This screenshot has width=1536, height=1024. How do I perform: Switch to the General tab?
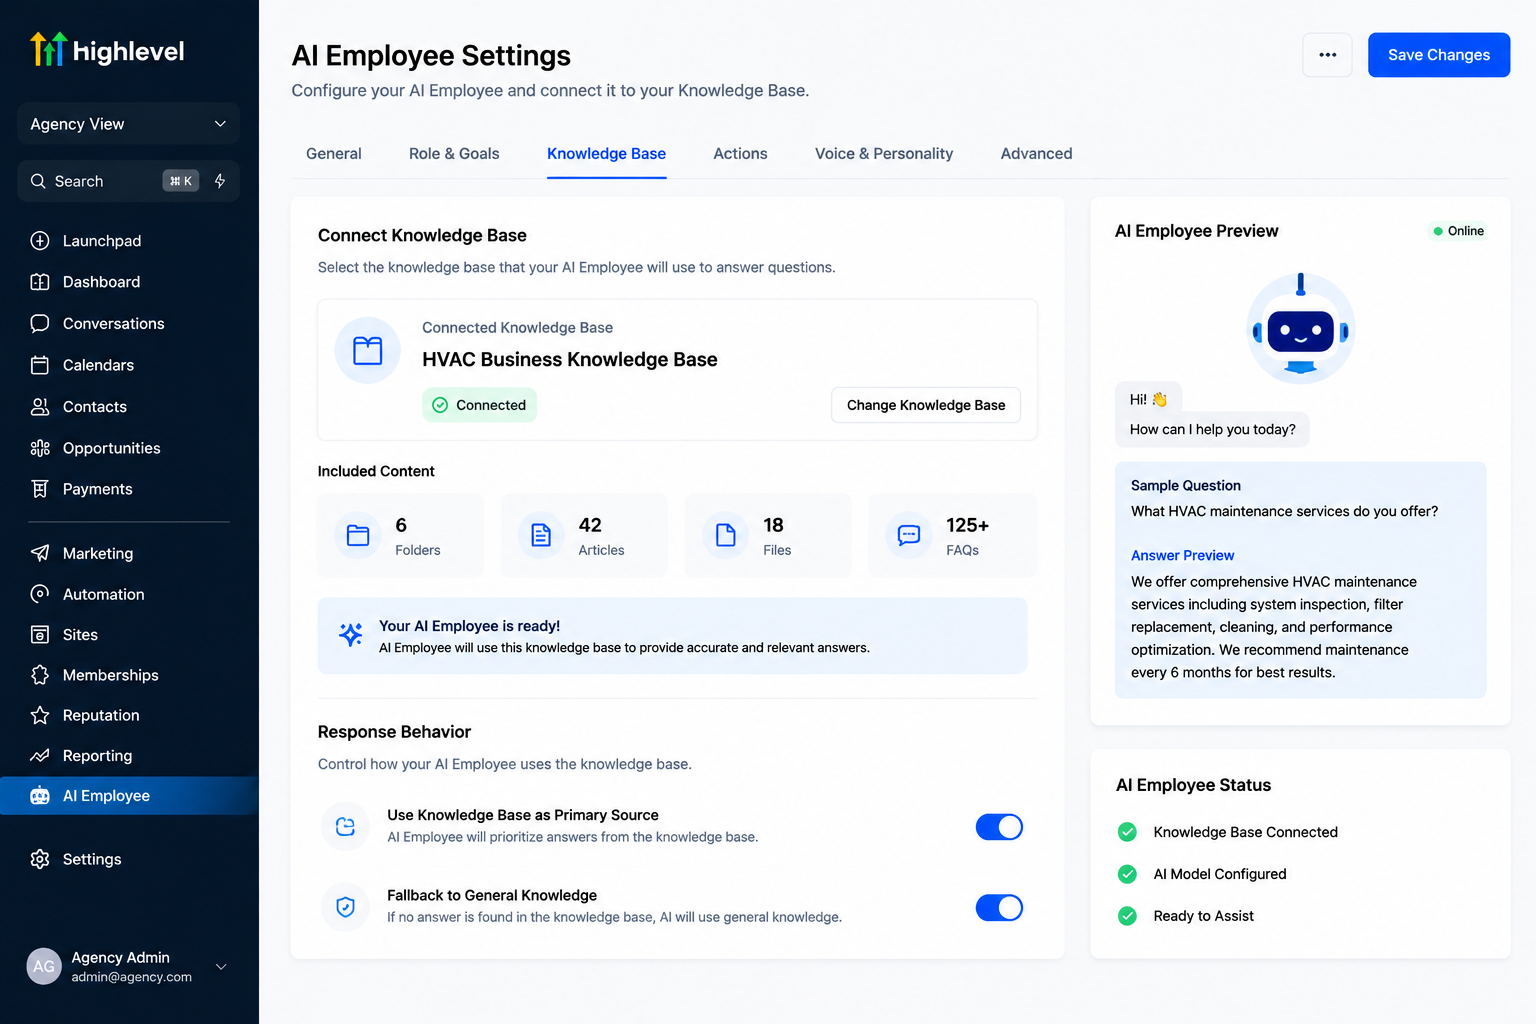(x=334, y=154)
